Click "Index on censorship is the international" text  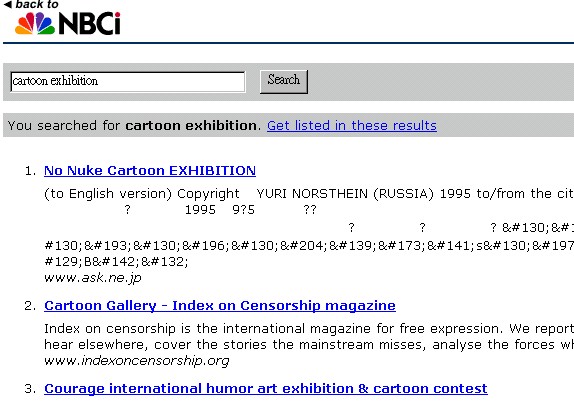[174, 329]
